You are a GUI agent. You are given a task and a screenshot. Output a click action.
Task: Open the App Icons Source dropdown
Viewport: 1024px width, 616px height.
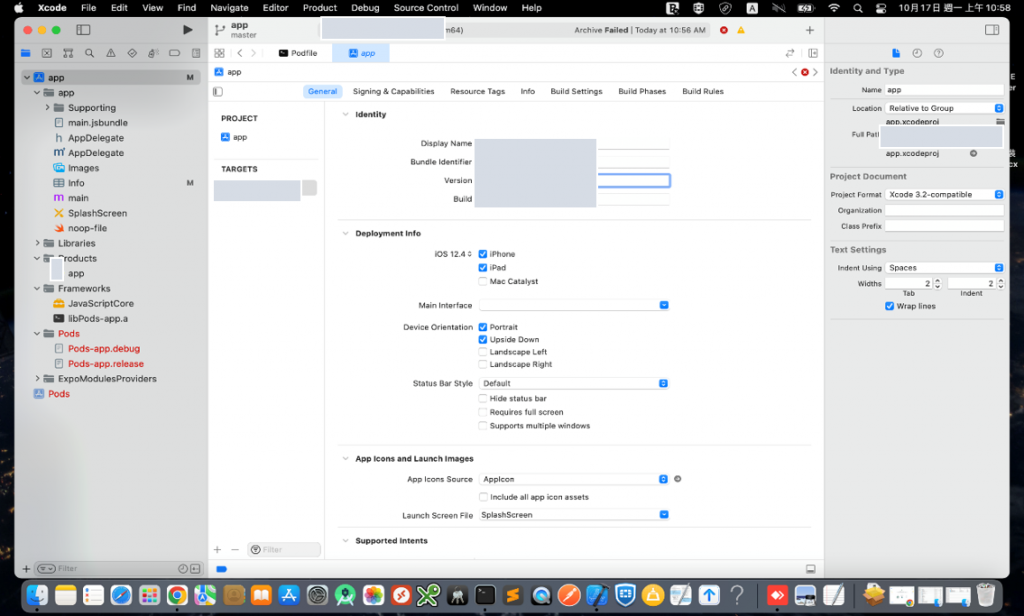tap(574, 479)
